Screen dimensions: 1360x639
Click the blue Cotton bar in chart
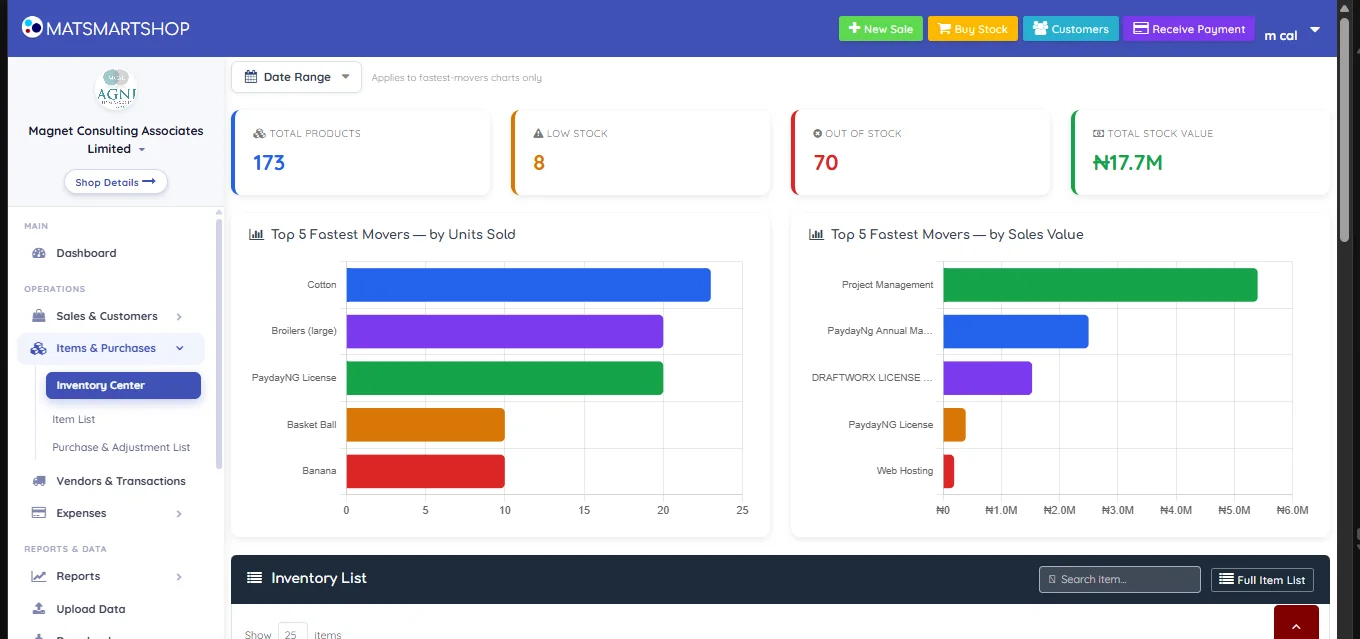[528, 285]
